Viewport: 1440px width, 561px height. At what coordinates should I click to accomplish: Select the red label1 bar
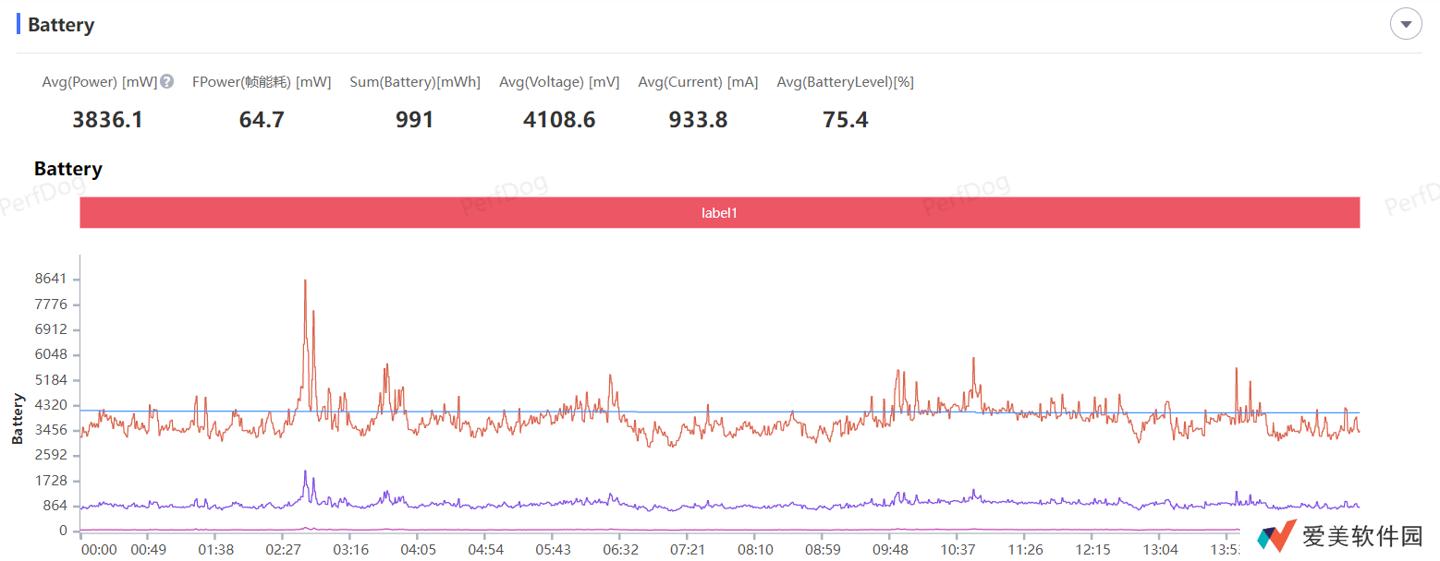(x=719, y=213)
